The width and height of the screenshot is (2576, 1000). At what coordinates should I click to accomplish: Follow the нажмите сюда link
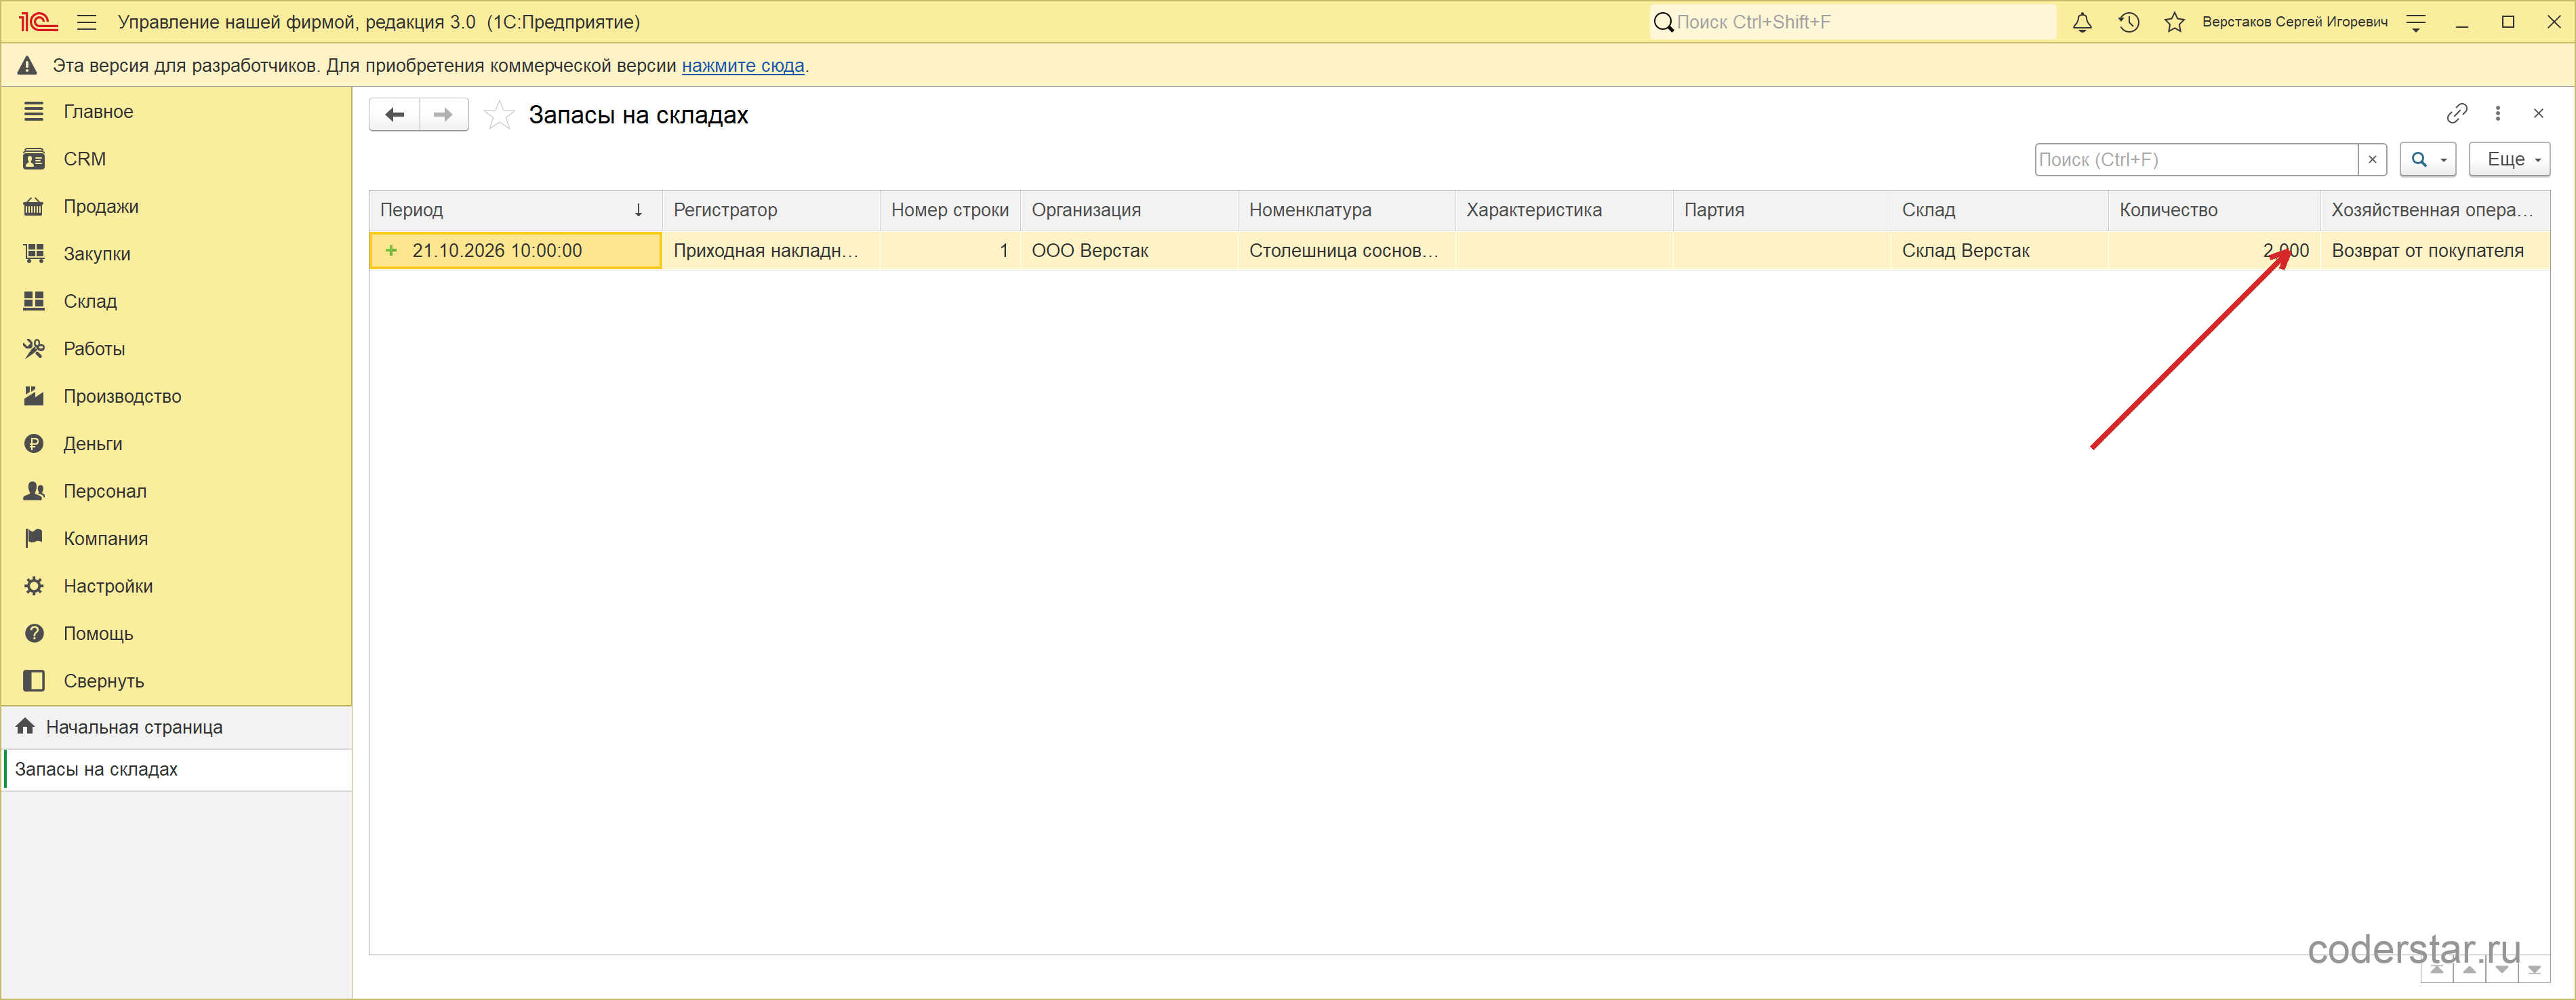click(x=743, y=66)
